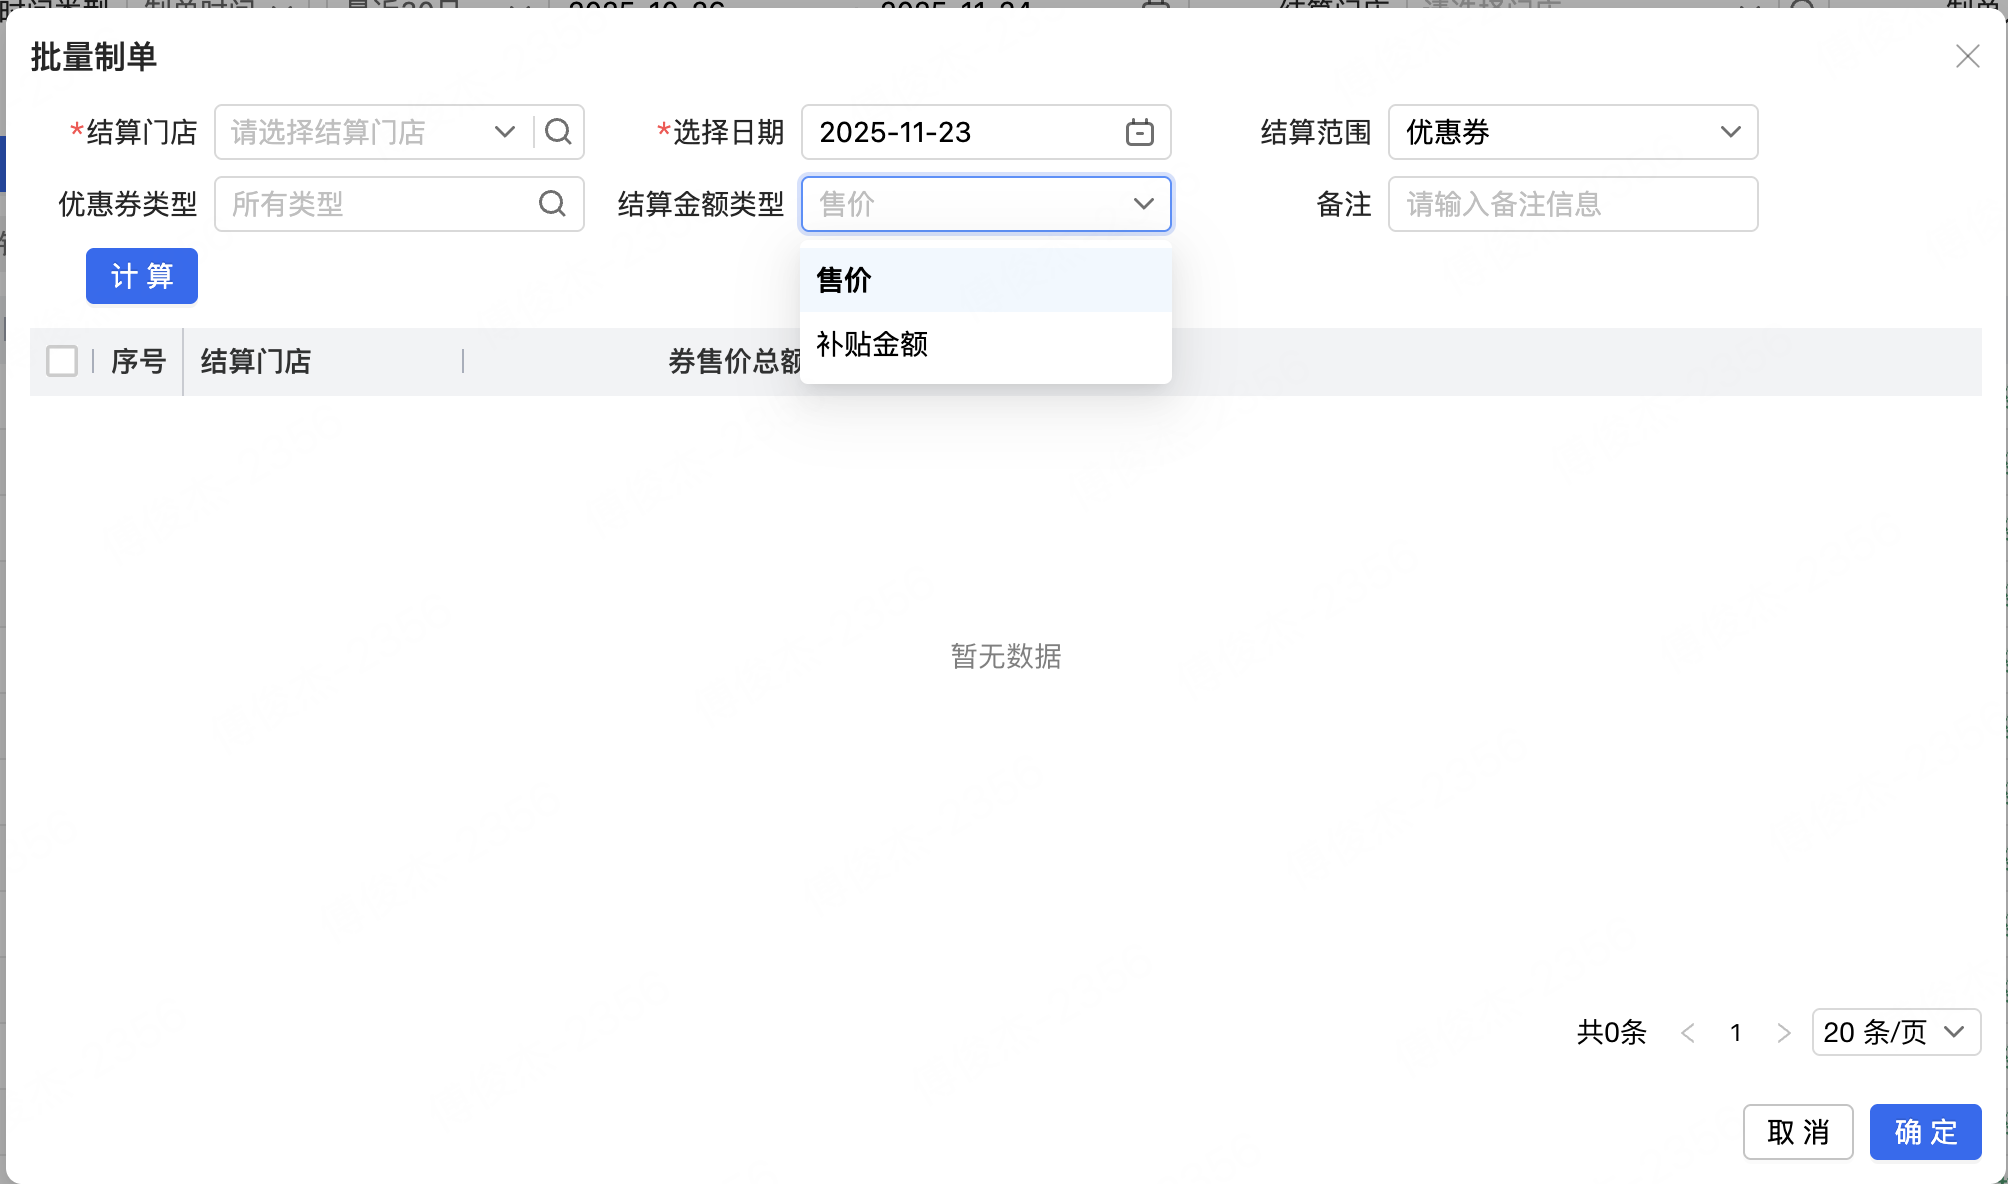Click the 确定 confirm button
The height and width of the screenshot is (1184, 2008).
[x=1925, y=1132]
